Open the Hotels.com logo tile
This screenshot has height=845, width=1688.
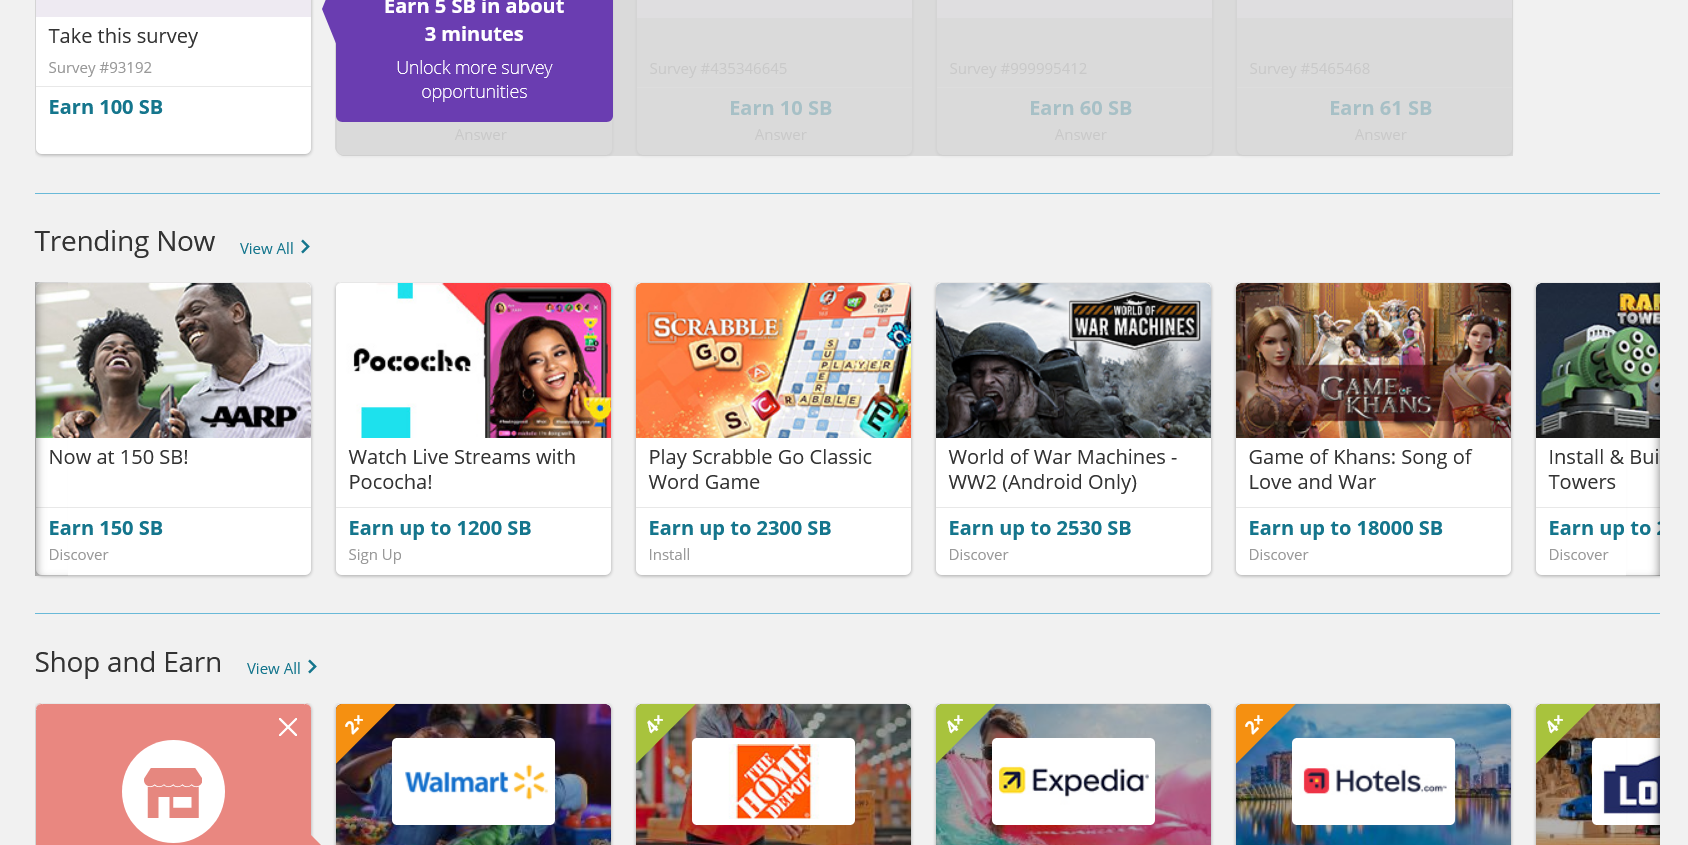1373,781
